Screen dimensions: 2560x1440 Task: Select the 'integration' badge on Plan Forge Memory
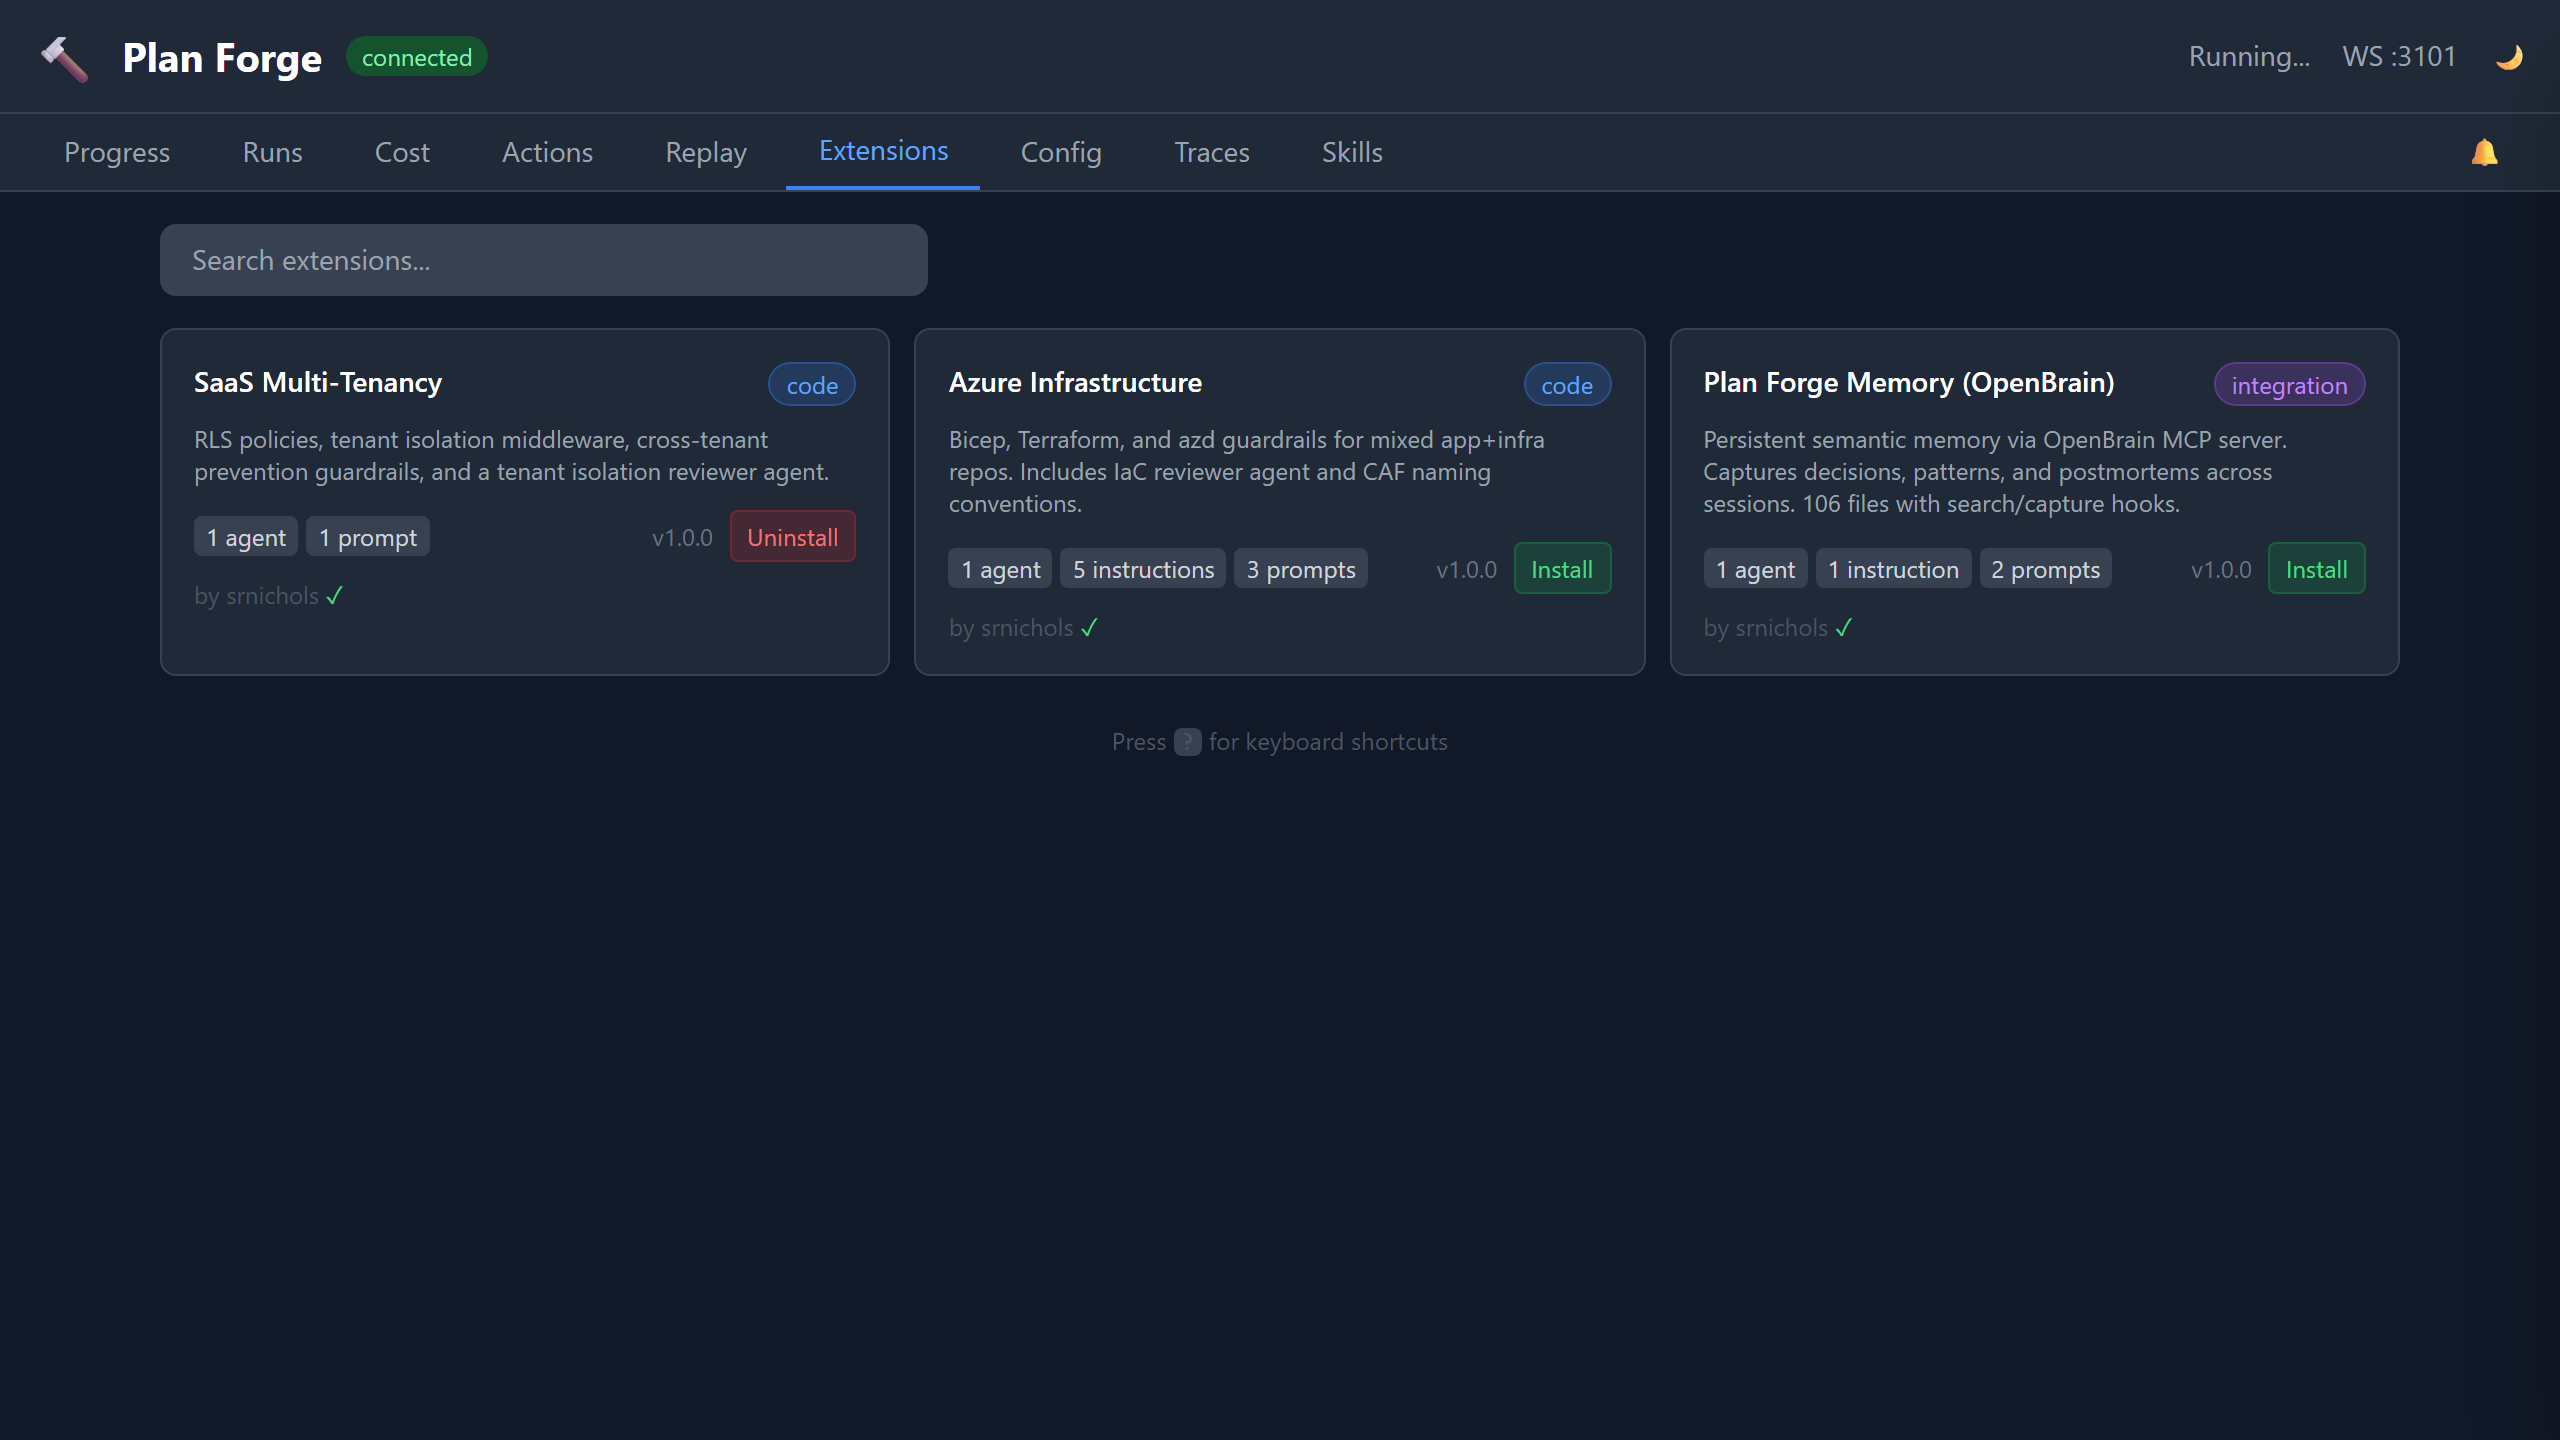click(x=2289, y=384)
